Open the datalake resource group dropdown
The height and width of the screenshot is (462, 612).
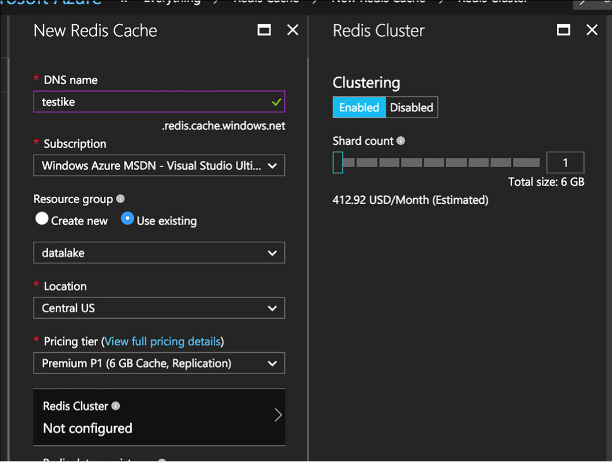tap(159, 253)
